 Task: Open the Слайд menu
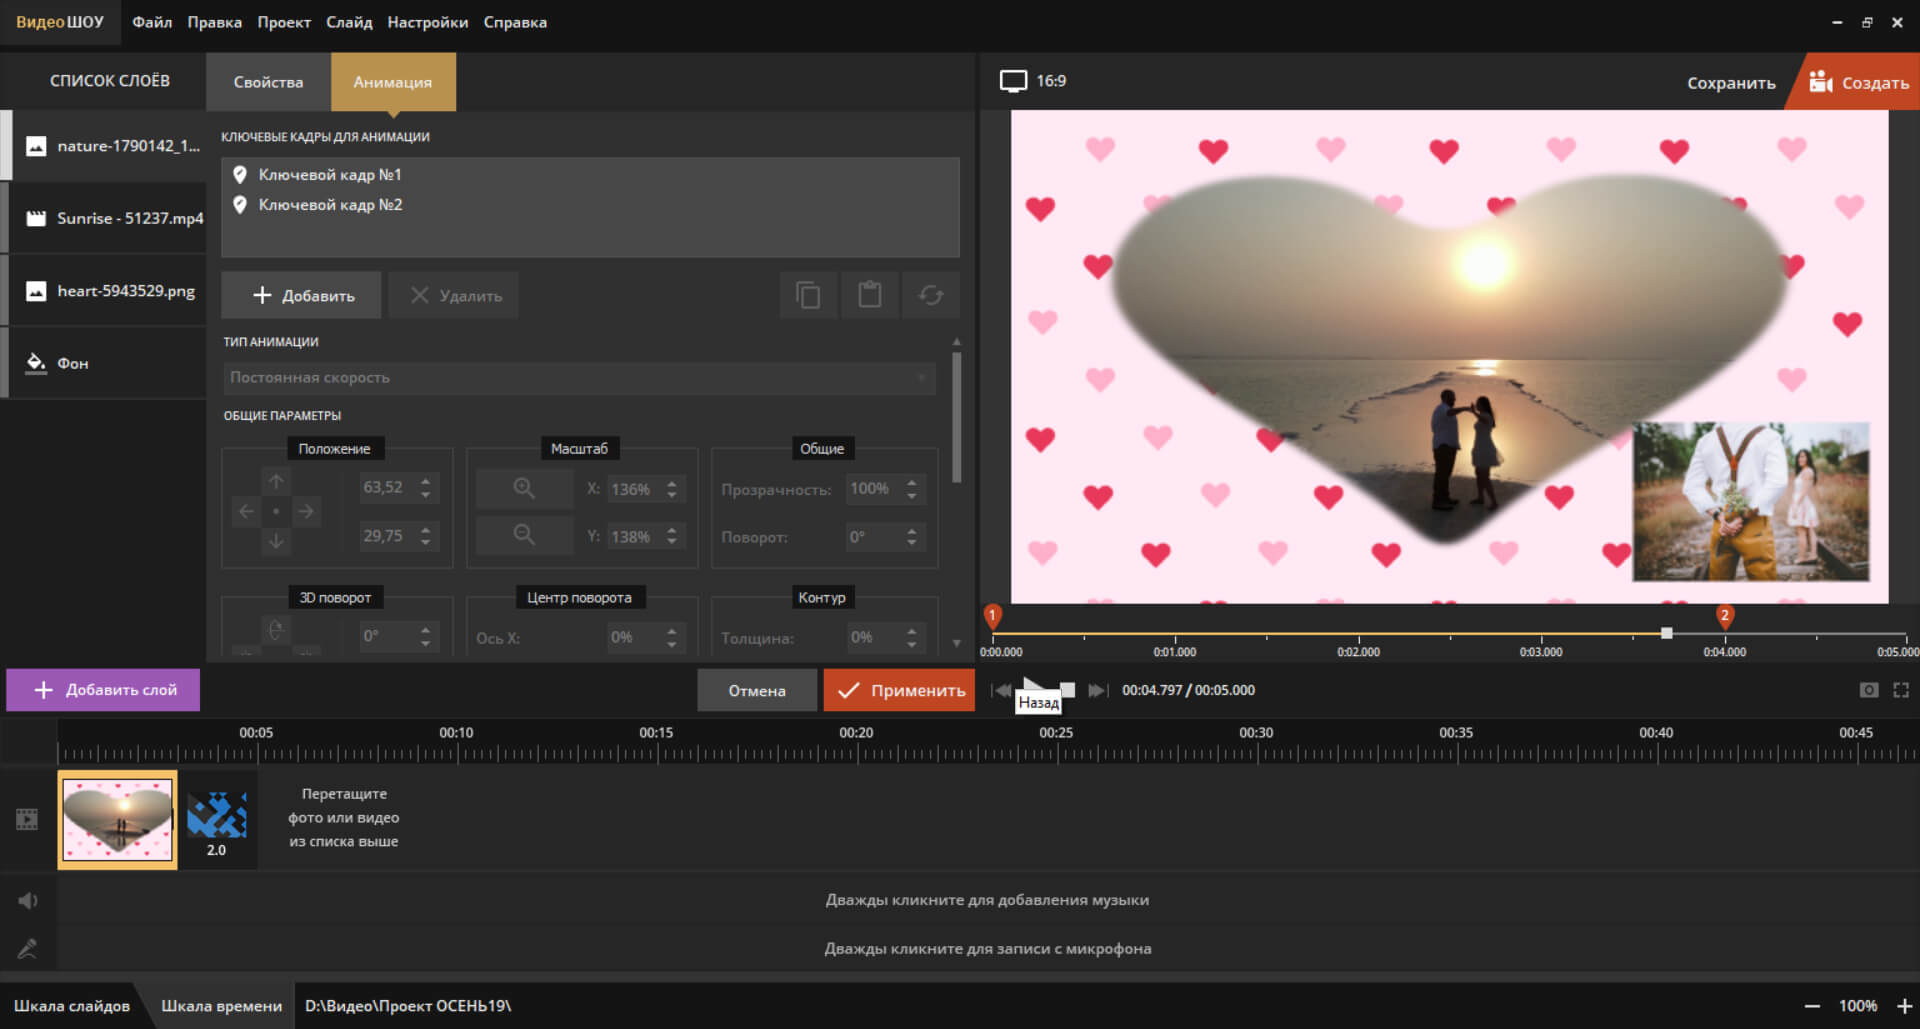[x=349, y=22]
